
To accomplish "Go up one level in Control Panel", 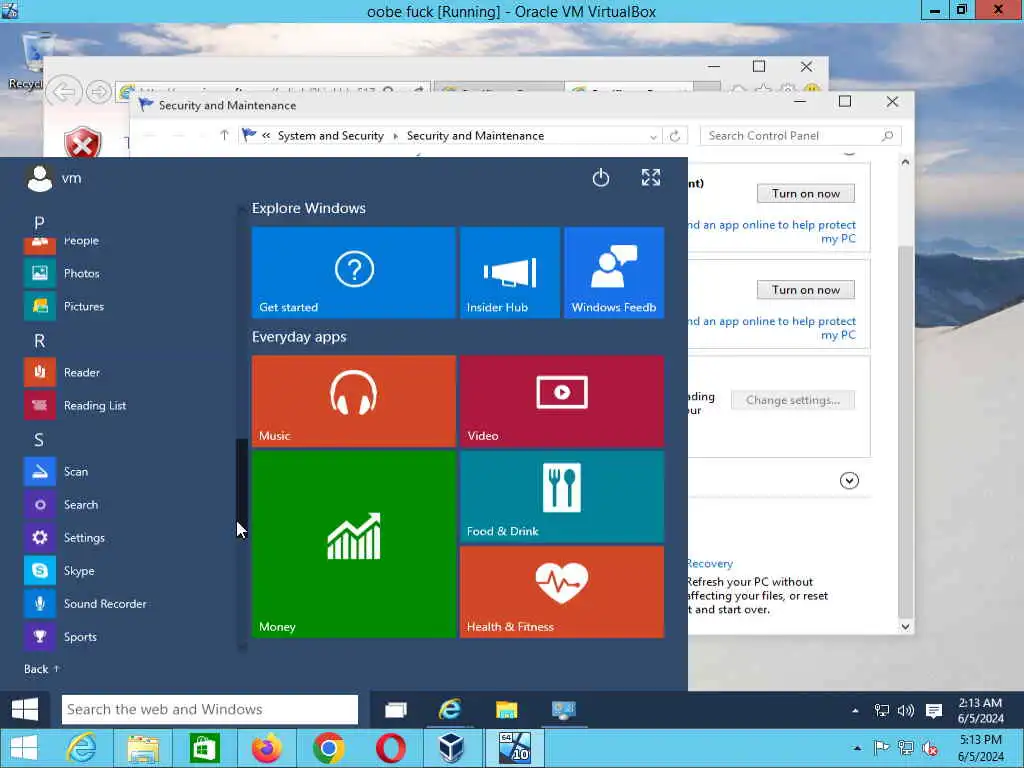I will 224,135.
